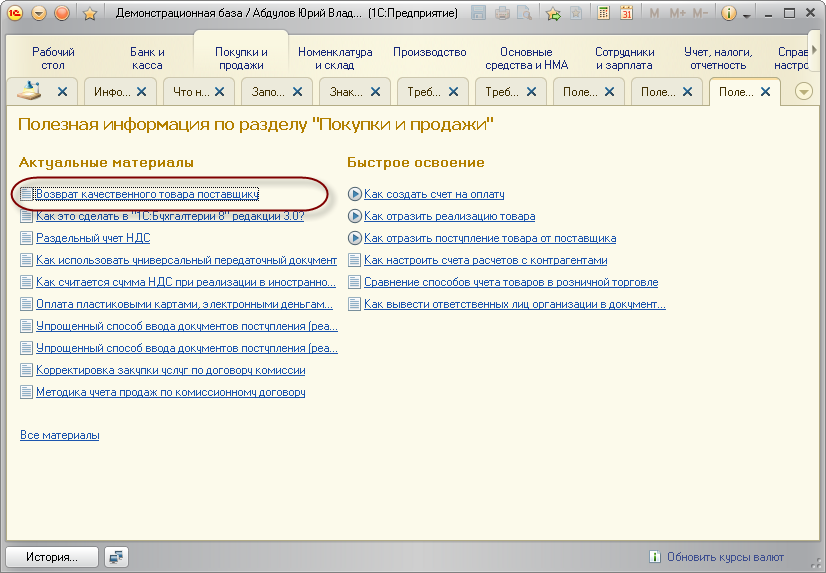Image resolution: width=826 pixels, height=573 pixels.
Task: Open the 1C main menu logo button
Action: pos(14,13)
